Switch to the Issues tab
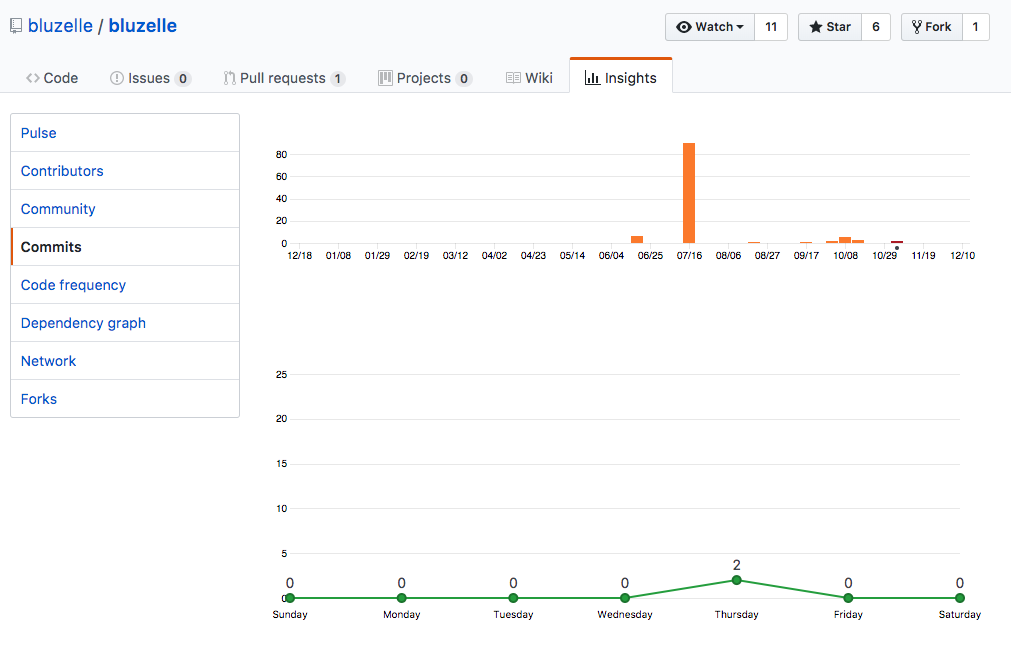The width and height of the screenshot is (1011, 650). (x=150, y=78)
